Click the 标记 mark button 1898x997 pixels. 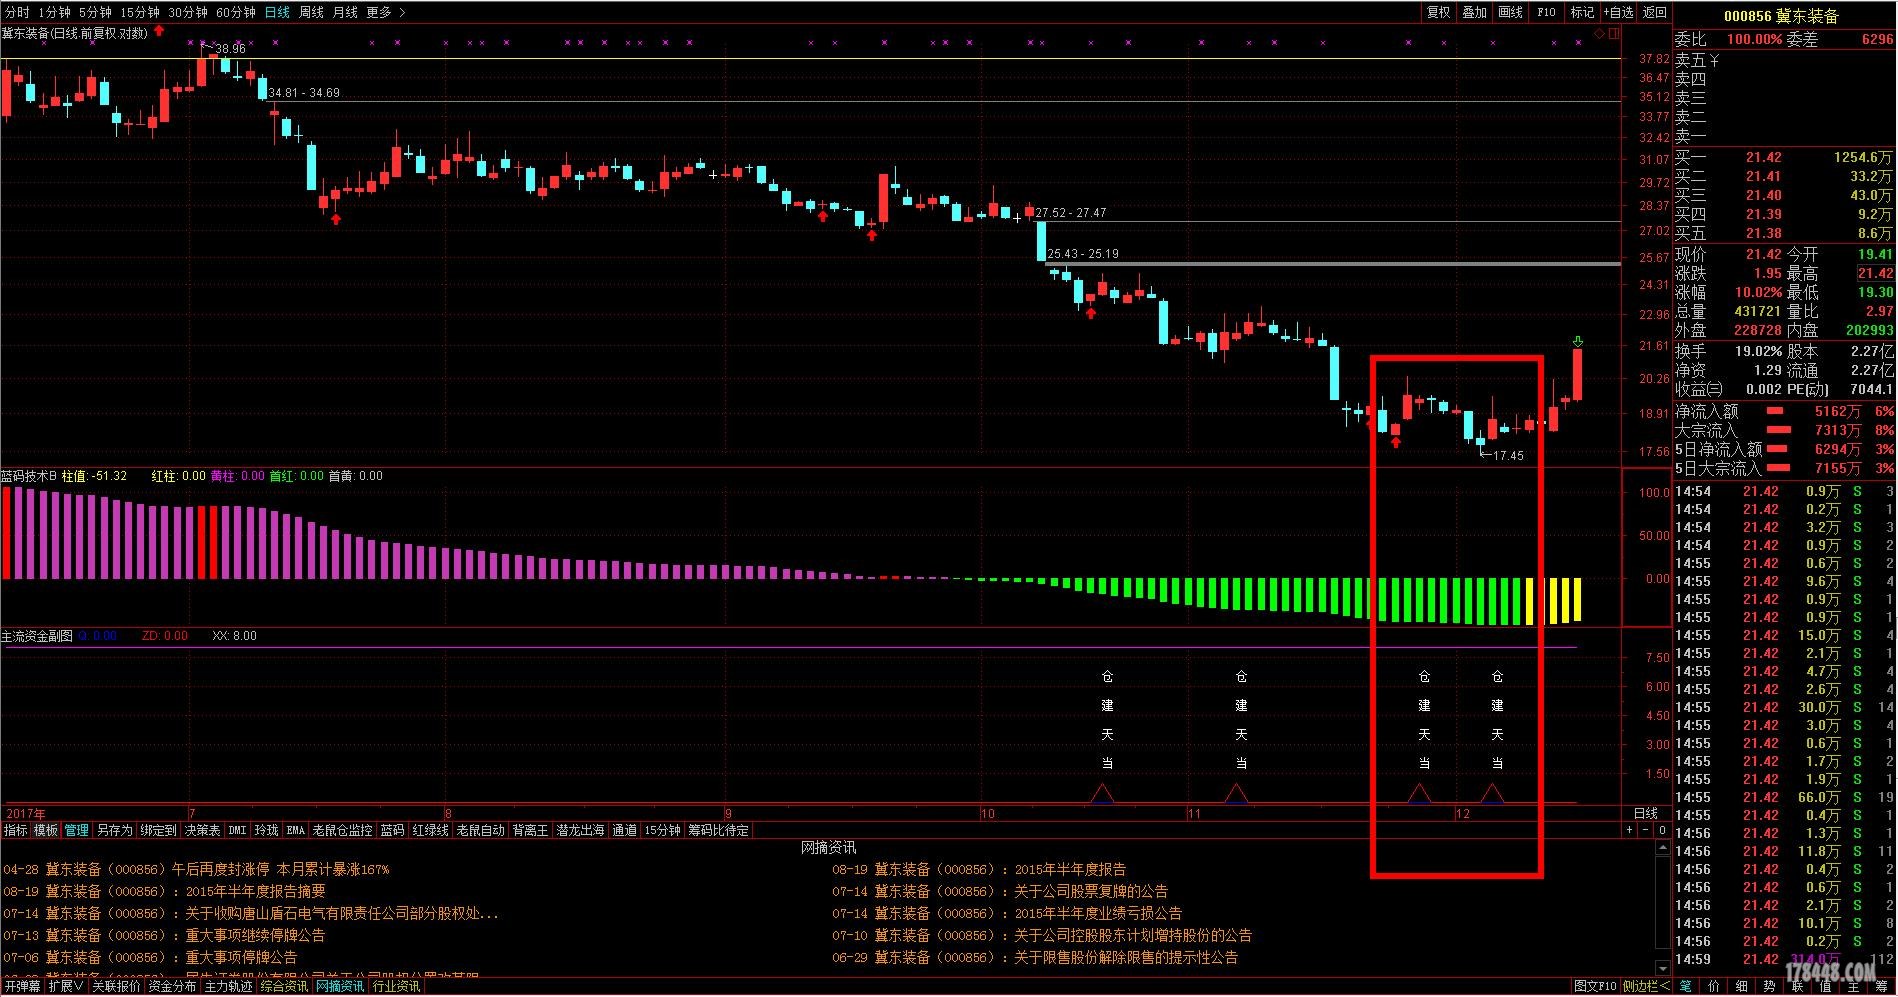1582,12
